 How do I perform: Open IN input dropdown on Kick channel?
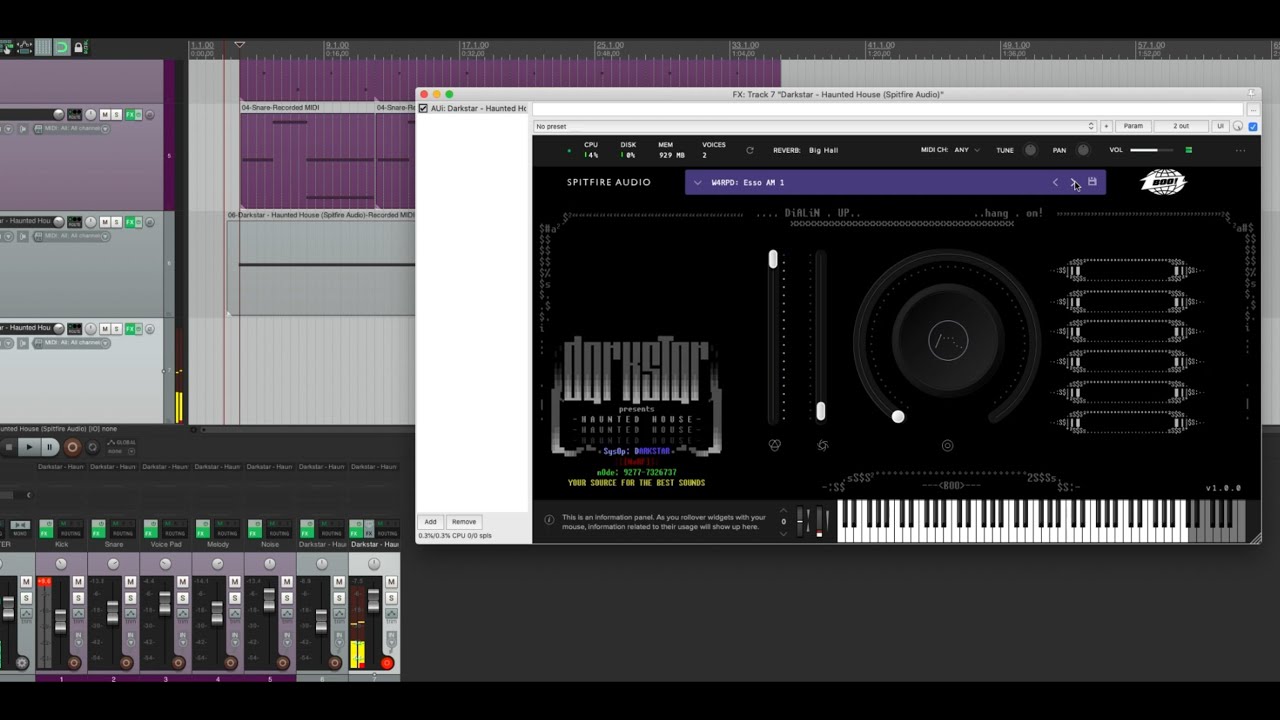(x=78, y=640)
